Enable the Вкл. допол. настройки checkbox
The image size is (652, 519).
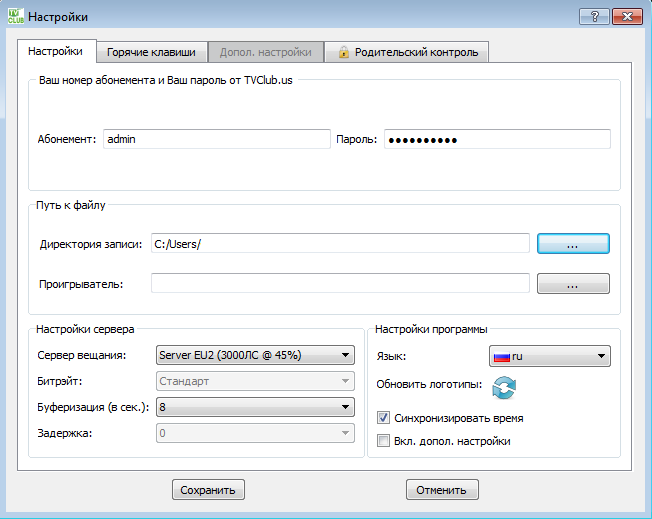tap(383, 440)
